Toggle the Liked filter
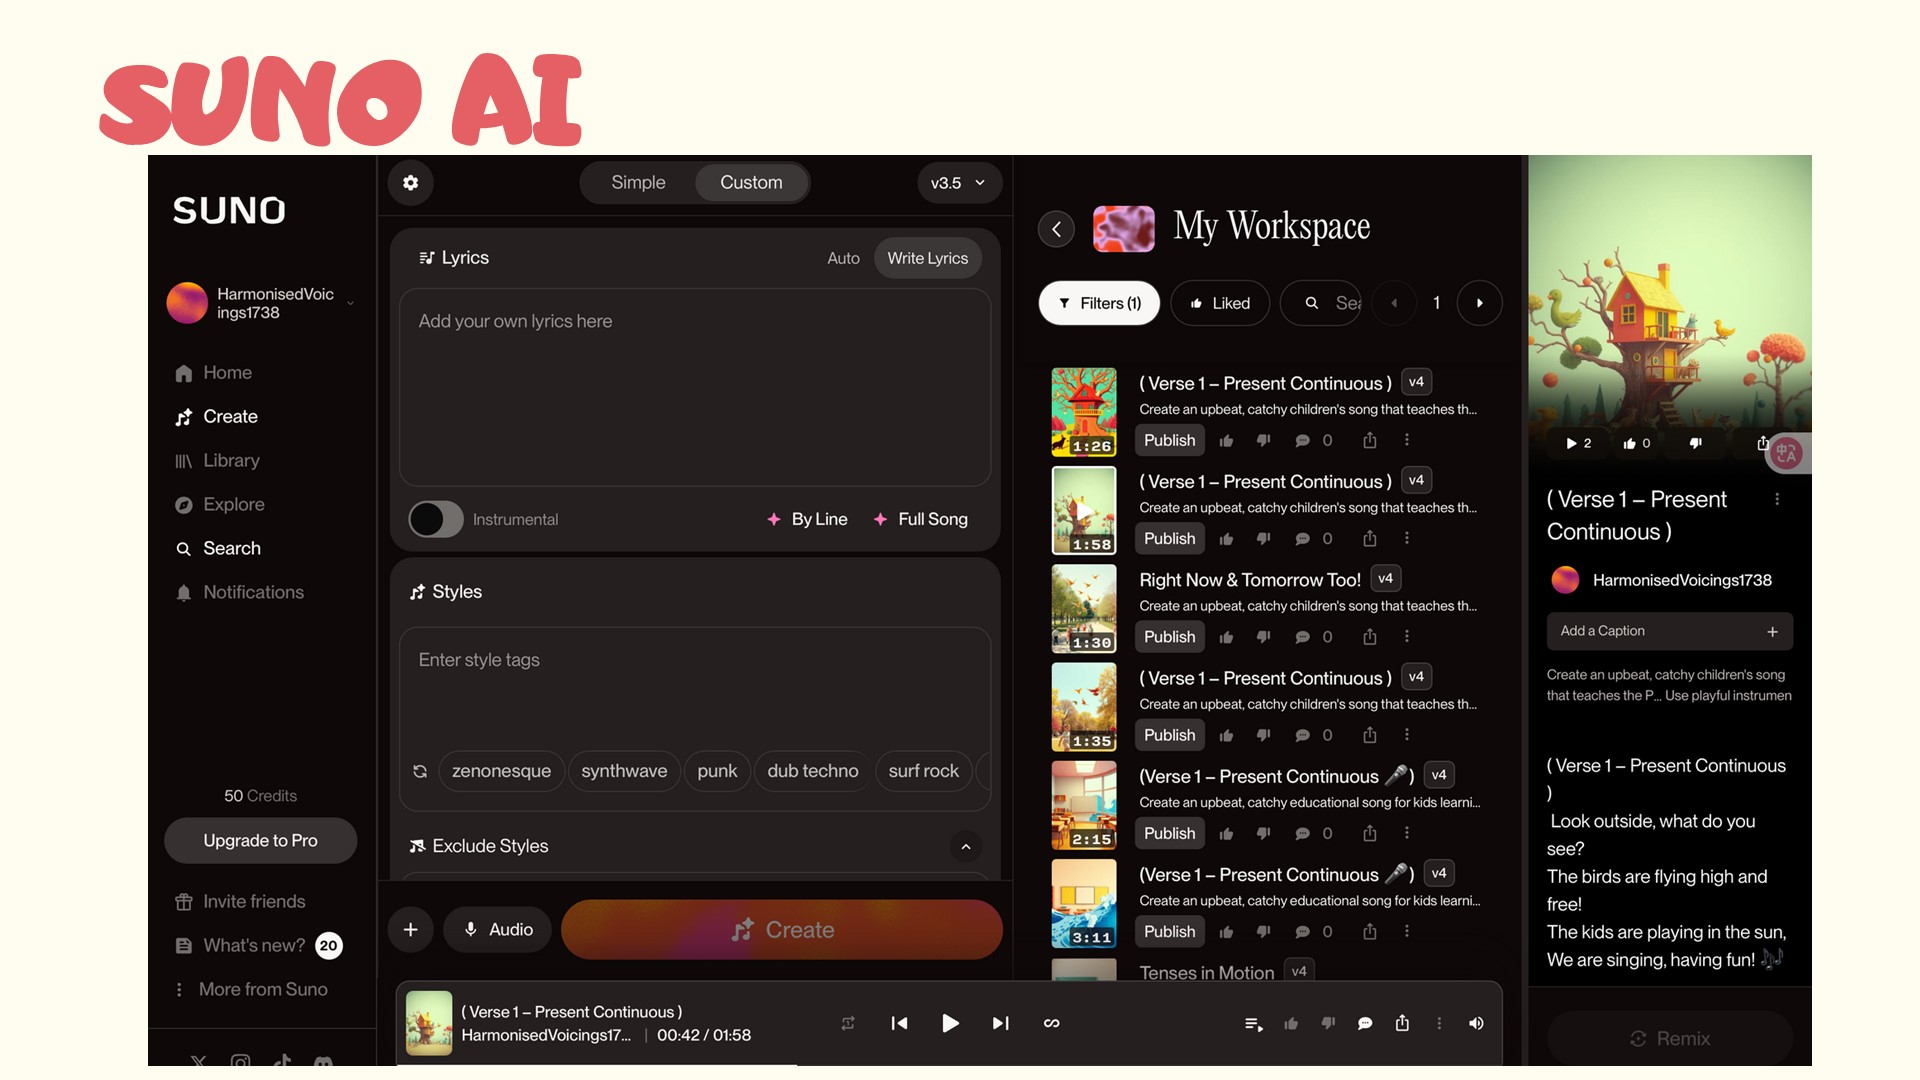This screenshot has height=1080, width=1920. point(1220,303)
